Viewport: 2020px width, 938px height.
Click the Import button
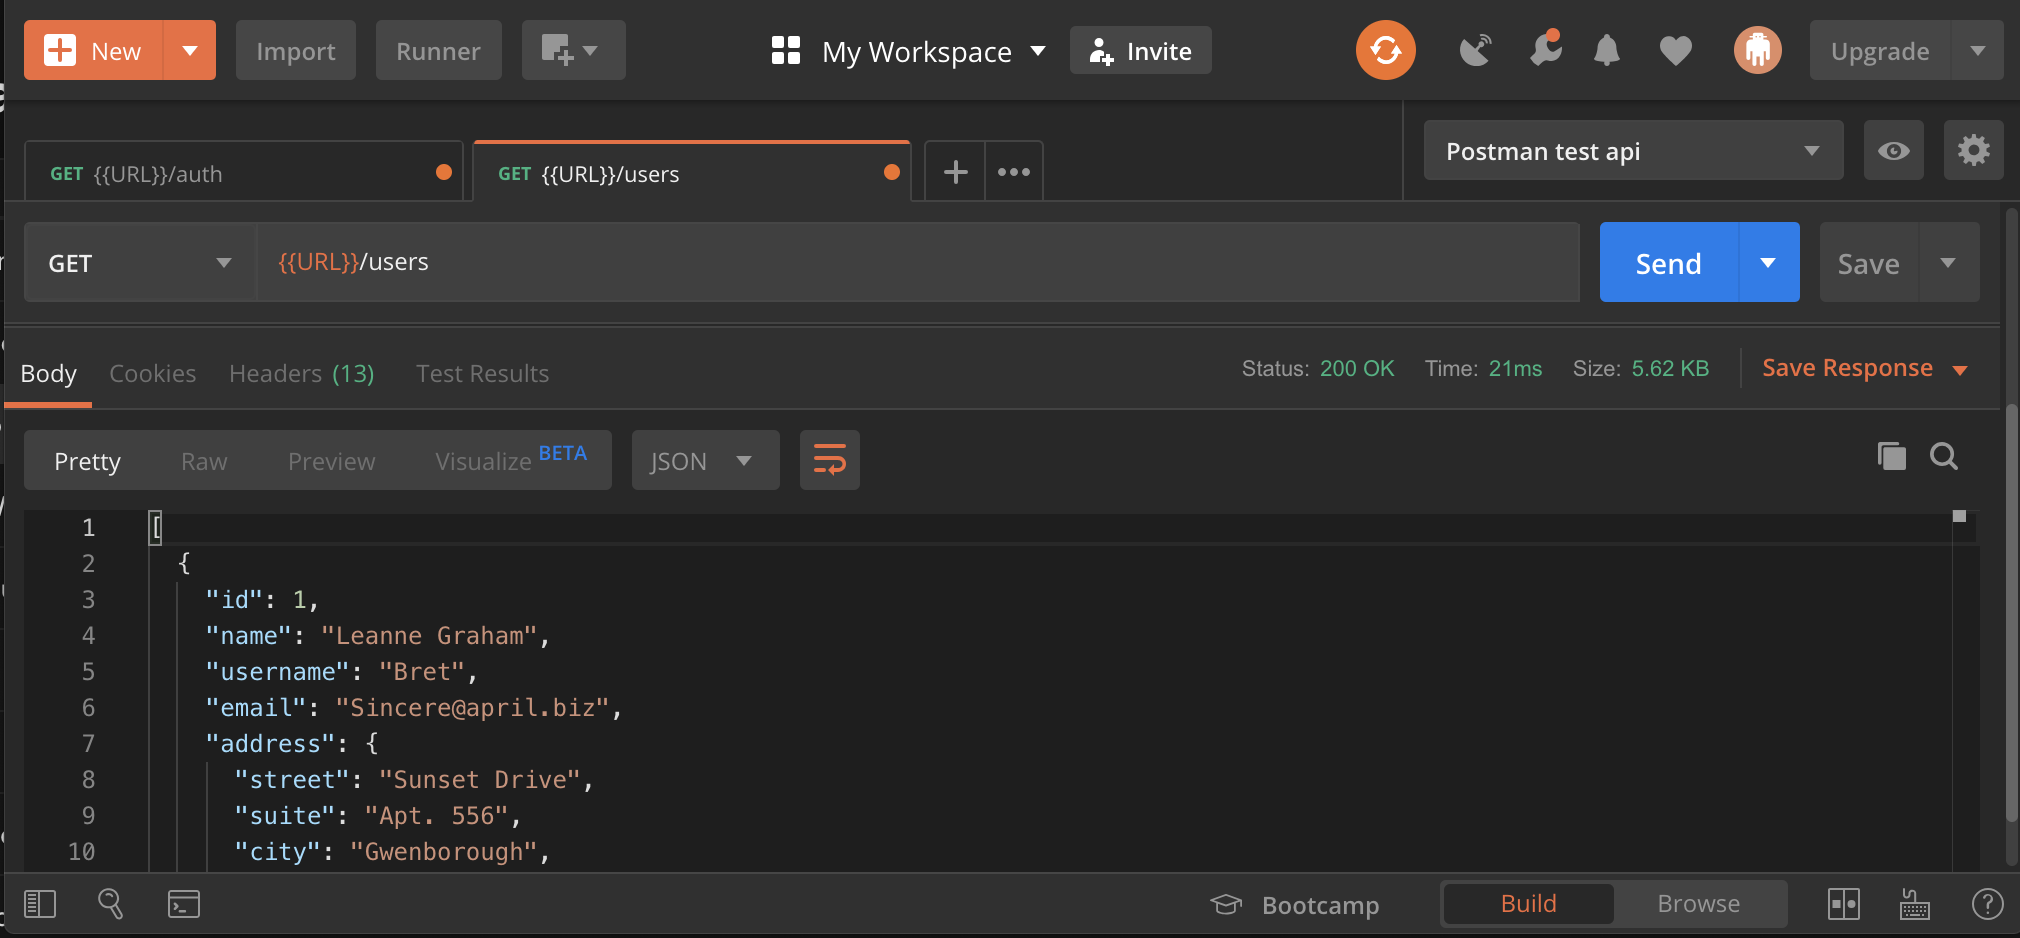pyautogui.click(x=296, y=51)
